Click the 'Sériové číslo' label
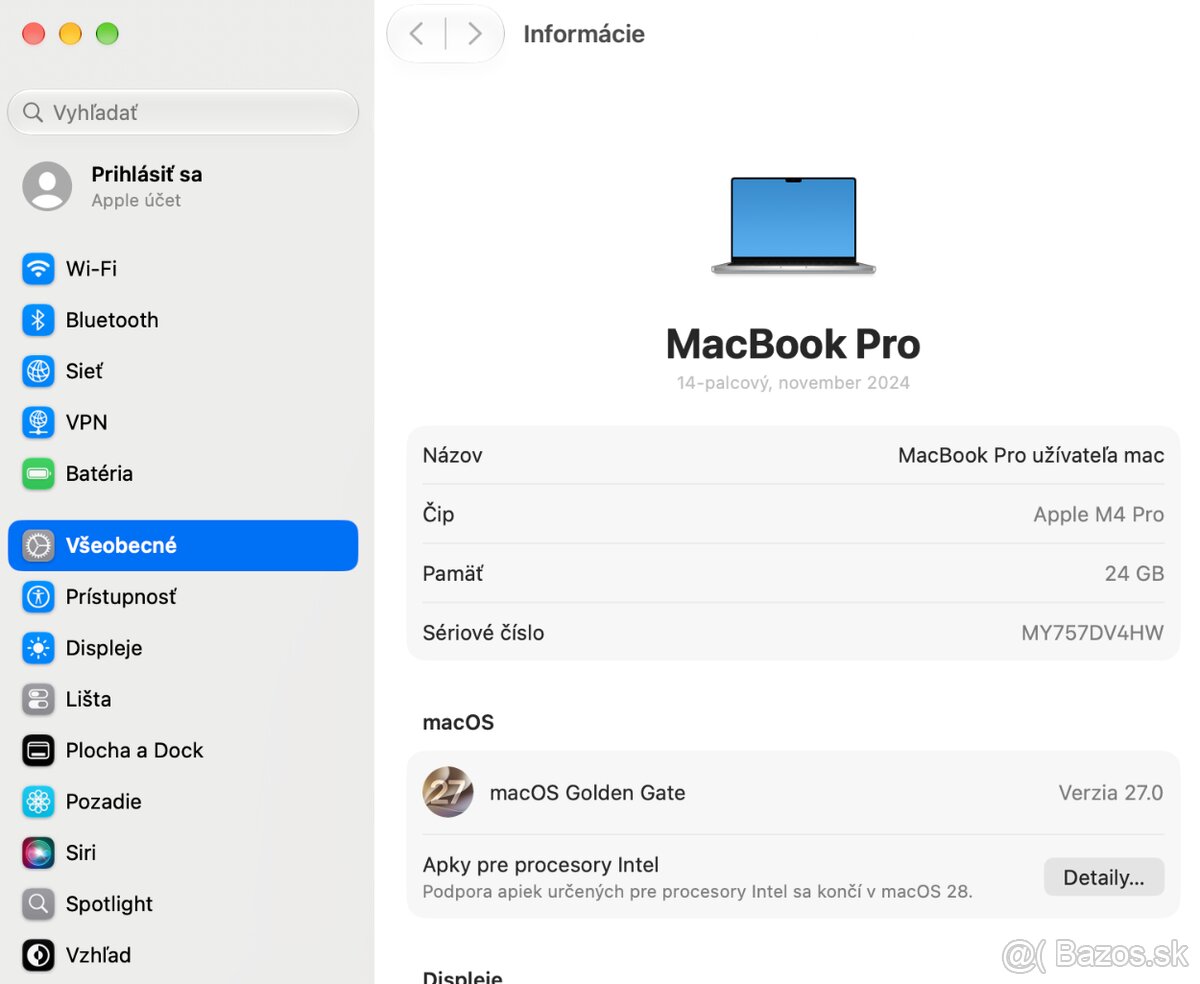 [x=483, y=632]
